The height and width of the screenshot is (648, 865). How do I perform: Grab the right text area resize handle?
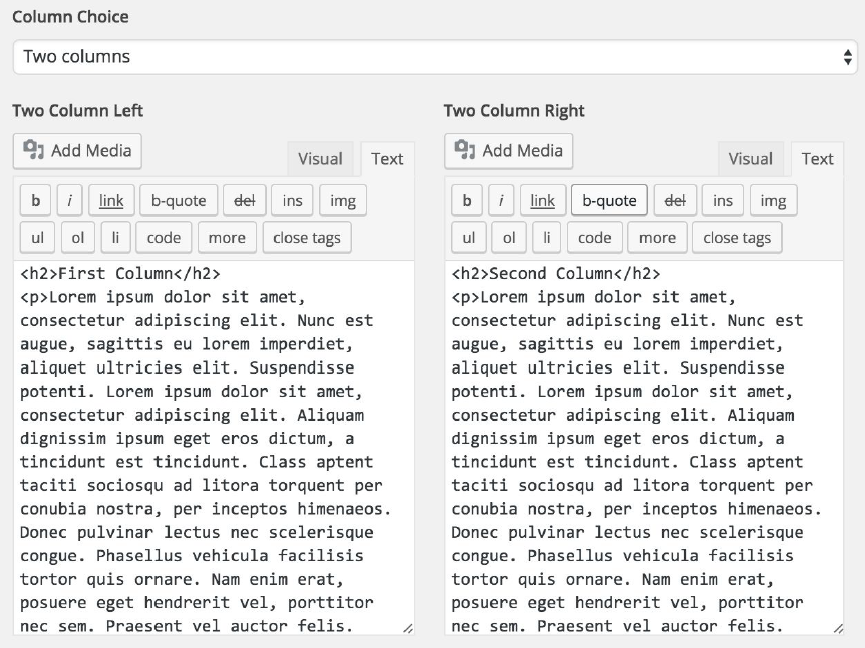(x=837, y=628)
